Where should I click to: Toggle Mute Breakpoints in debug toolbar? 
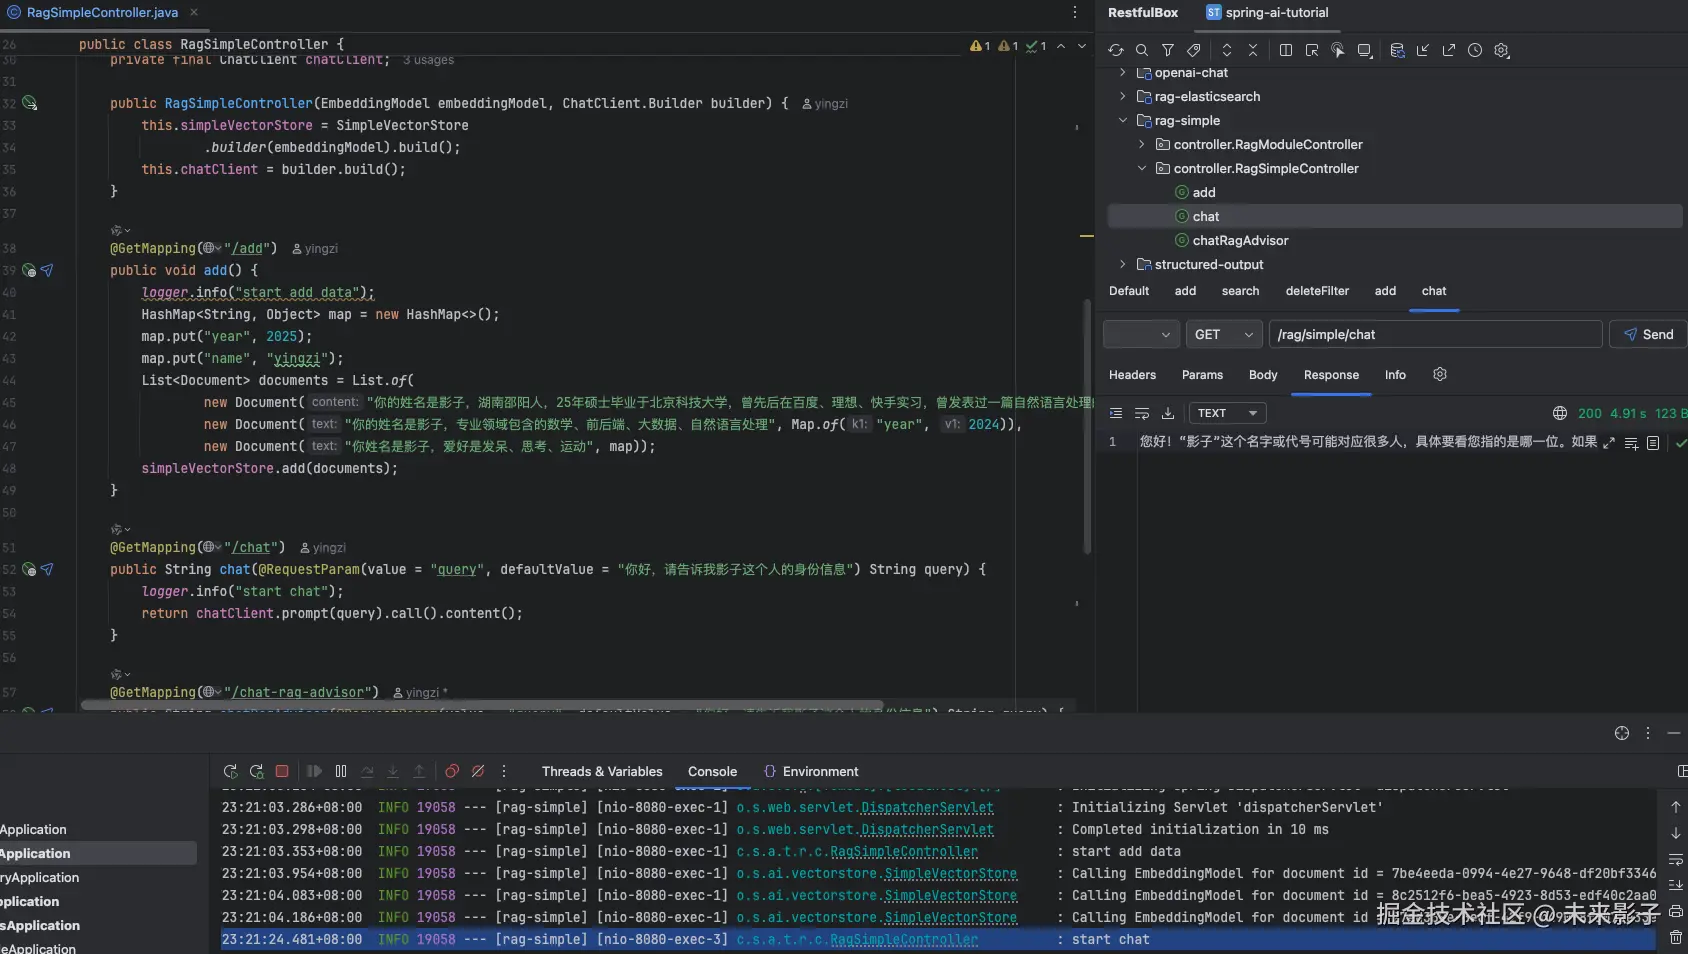[x=478, y=771]
